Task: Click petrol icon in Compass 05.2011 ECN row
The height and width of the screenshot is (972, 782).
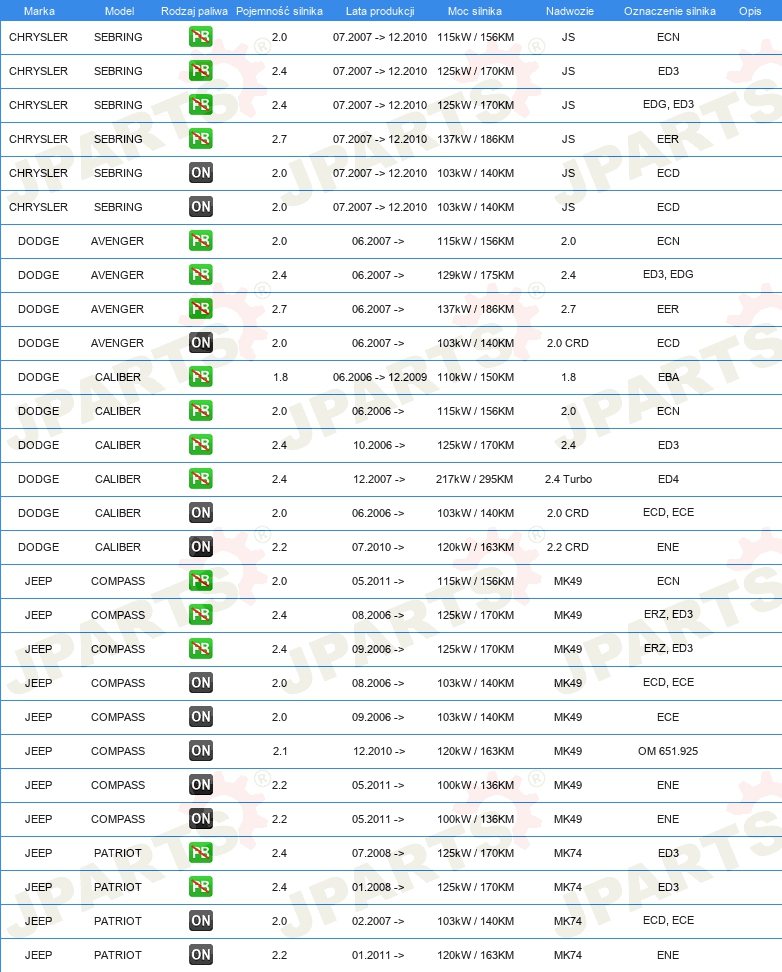Action: pyautogui.click(x=200, y=581)
